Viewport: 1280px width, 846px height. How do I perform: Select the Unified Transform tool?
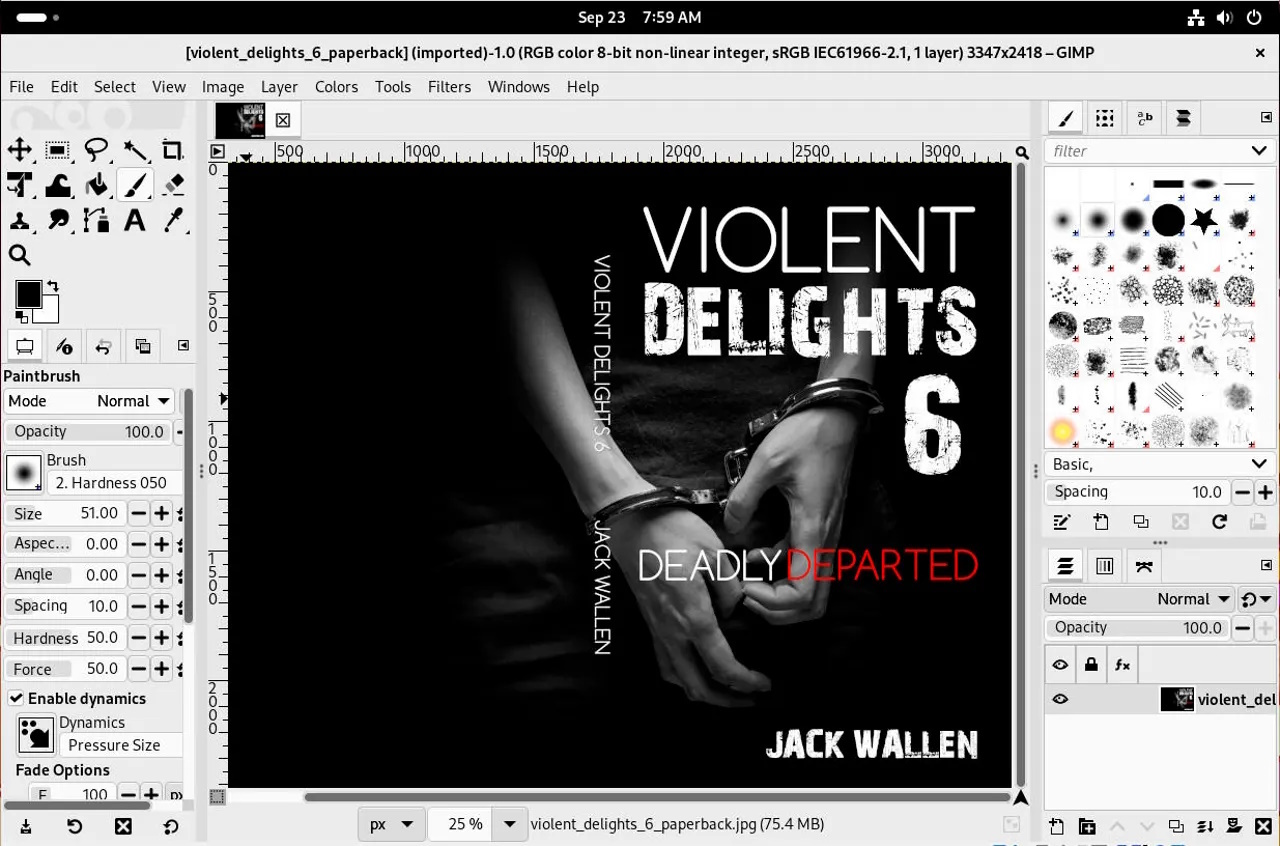[20, 185]
